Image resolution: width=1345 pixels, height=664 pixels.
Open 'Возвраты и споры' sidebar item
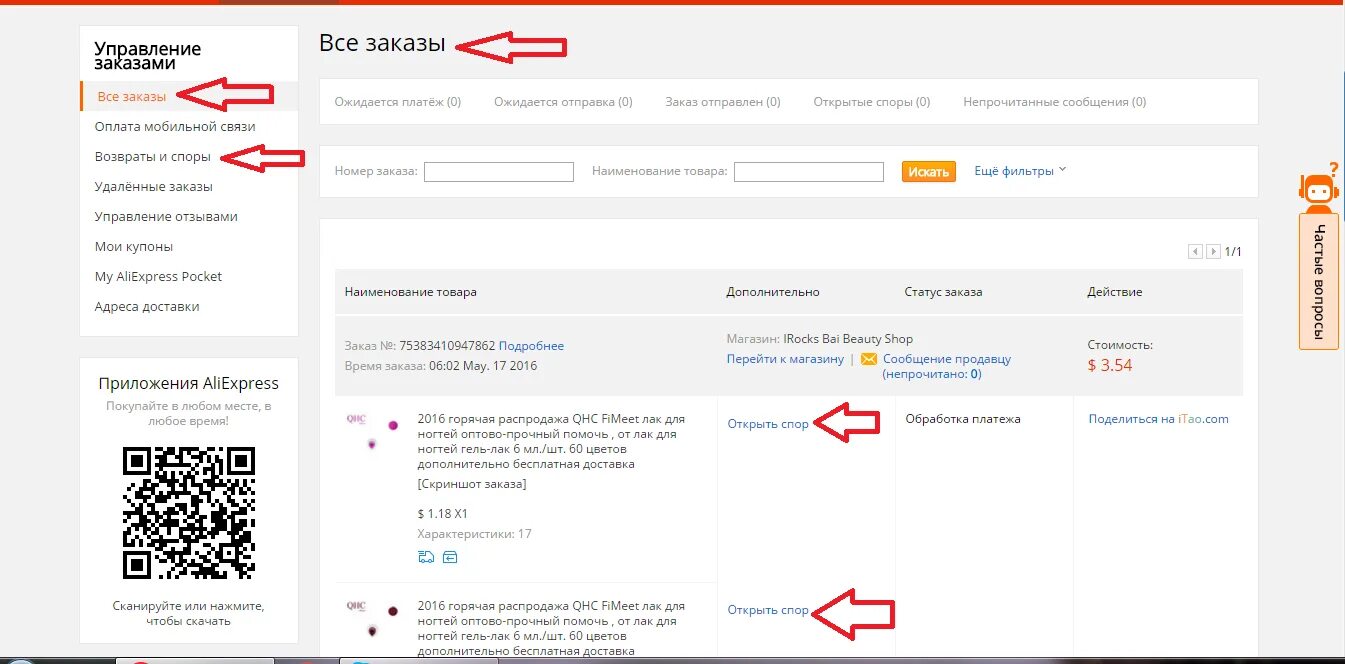(152, 156)
